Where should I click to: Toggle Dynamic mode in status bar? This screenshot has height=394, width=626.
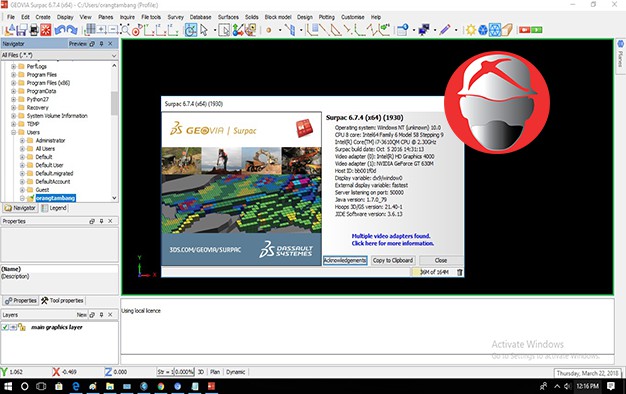pos(236,372)
